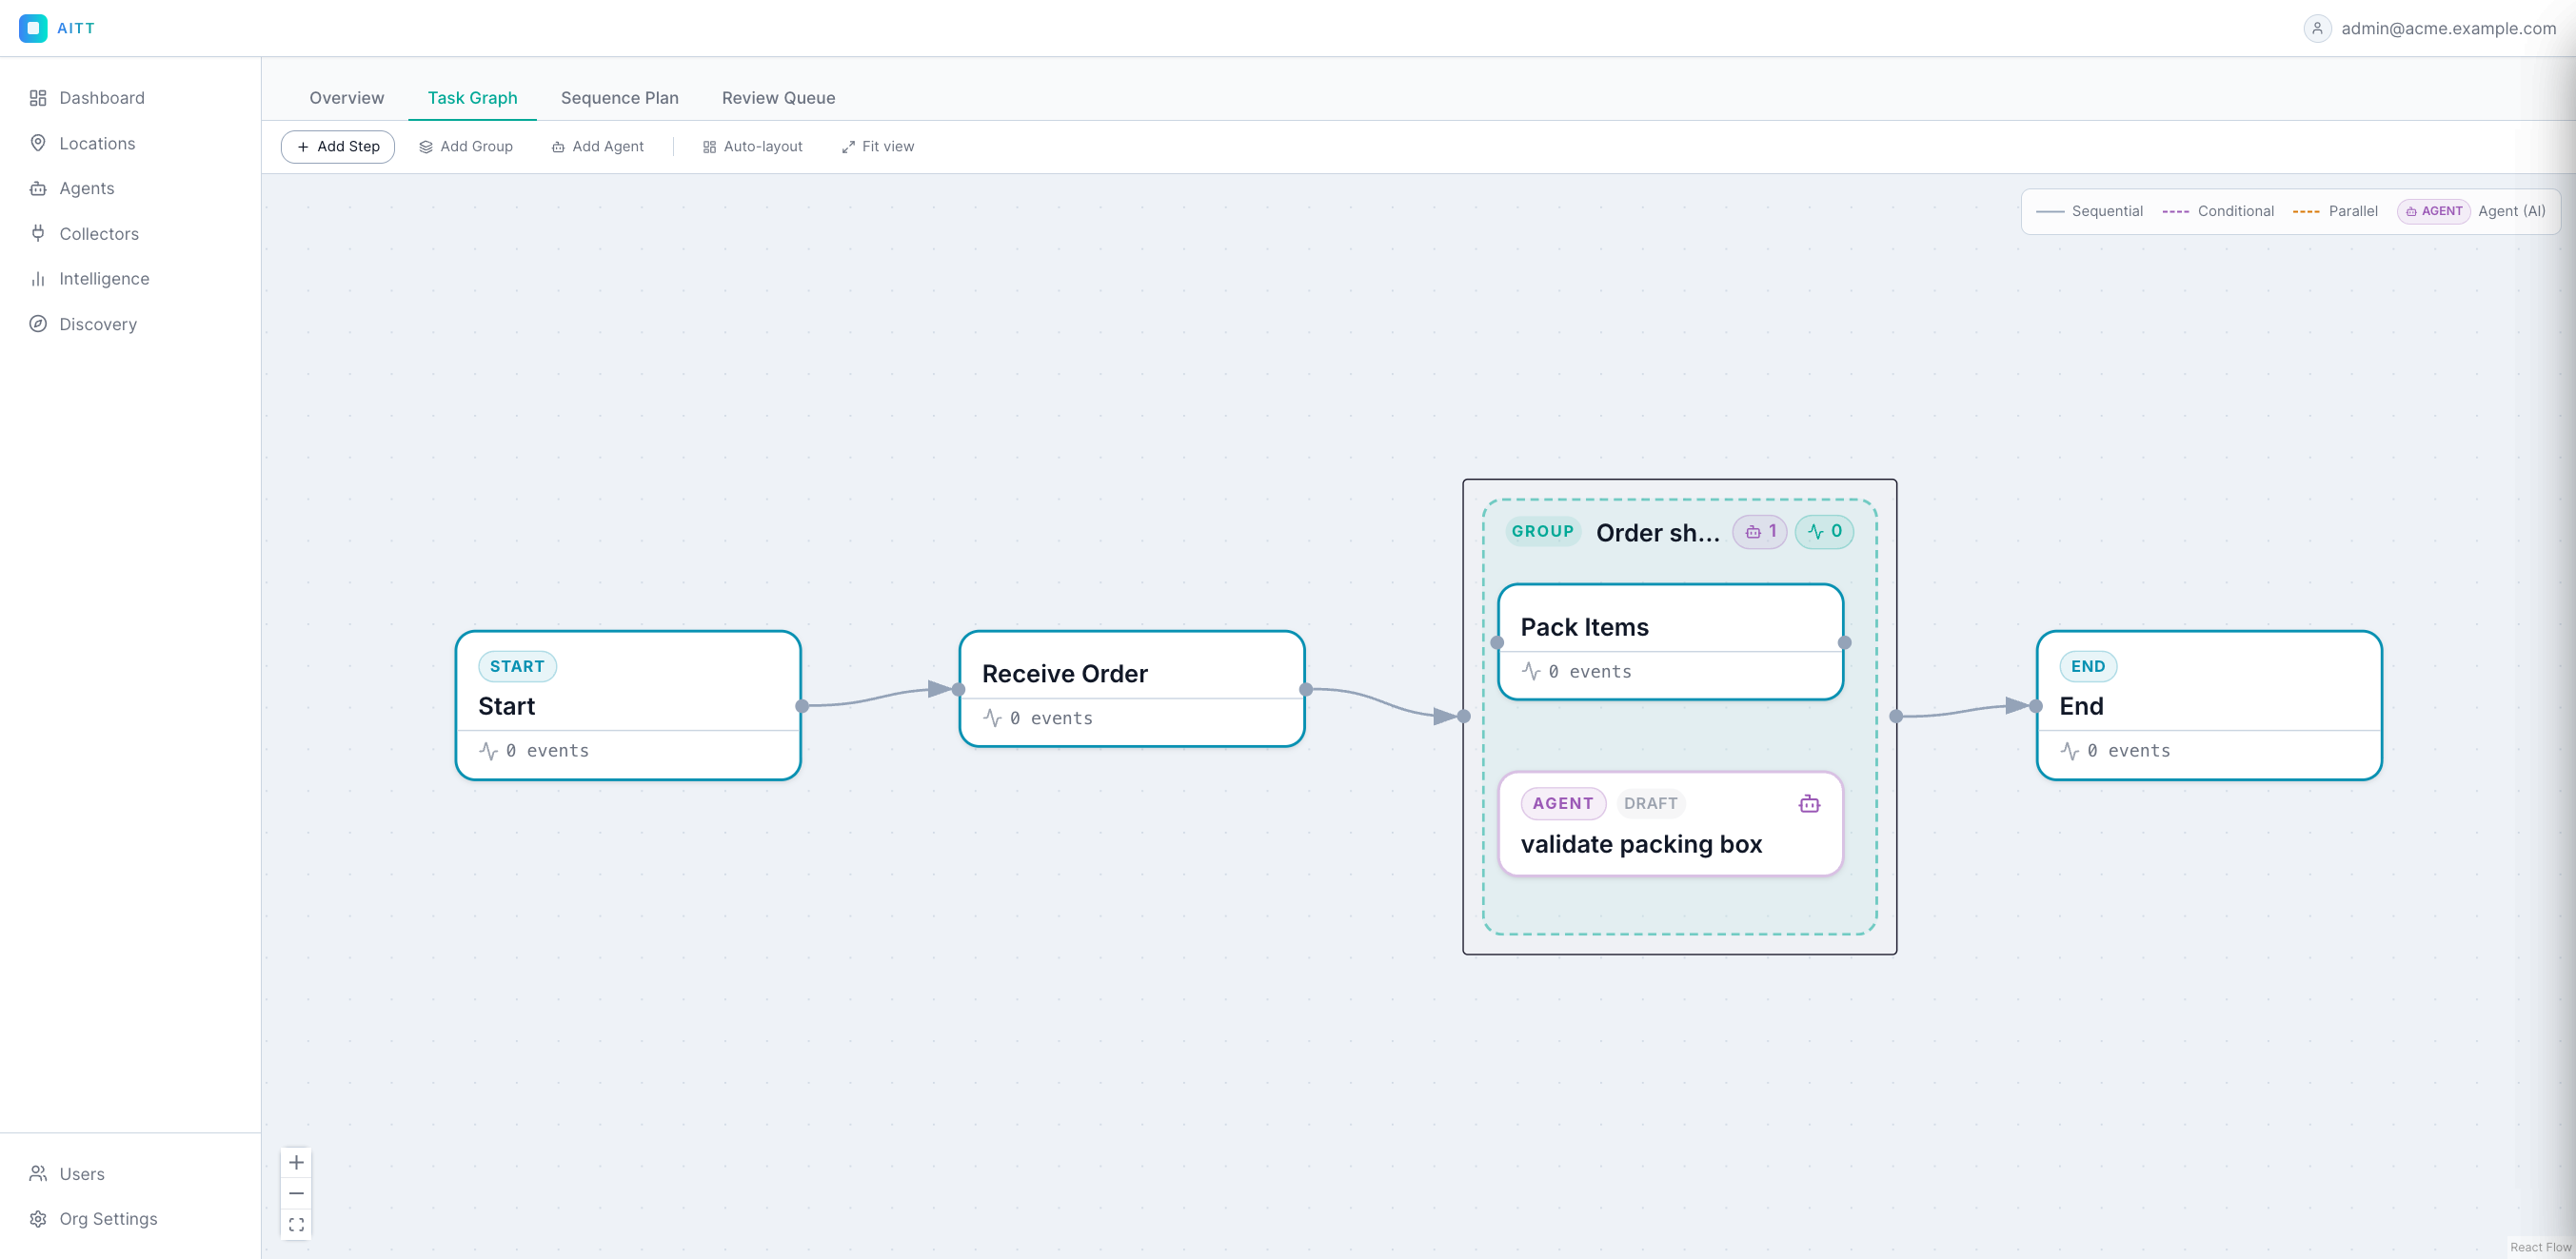Click the Start node's output handle
This screenshot has width=2576, height=1259.
click(x=802, y=706)
